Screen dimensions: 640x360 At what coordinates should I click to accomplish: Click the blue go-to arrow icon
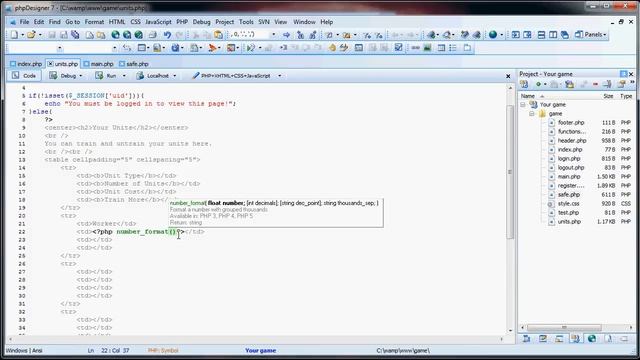[287, 35]
